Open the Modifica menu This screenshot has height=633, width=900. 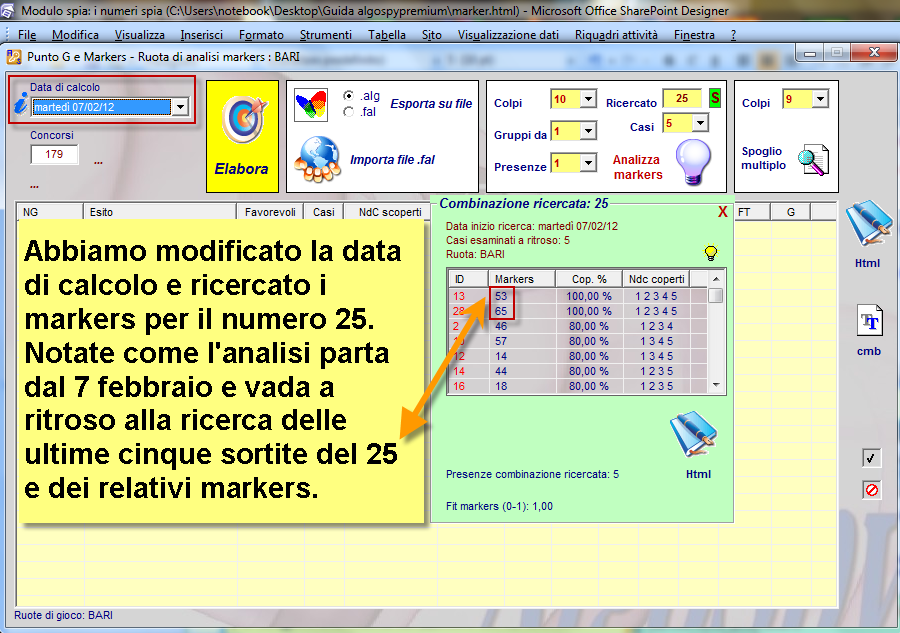click(x=75, y=35)
